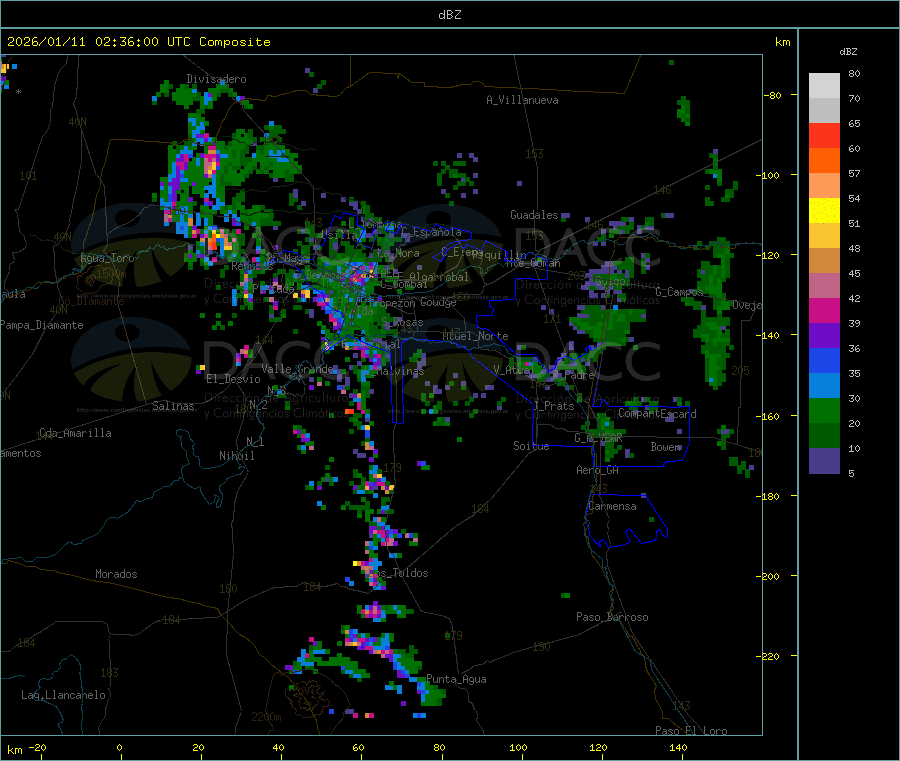This screenshot has width=900, height=761.
Task: Click the slate 5-10 dBZ legend swatch
Action: (824, 461)
